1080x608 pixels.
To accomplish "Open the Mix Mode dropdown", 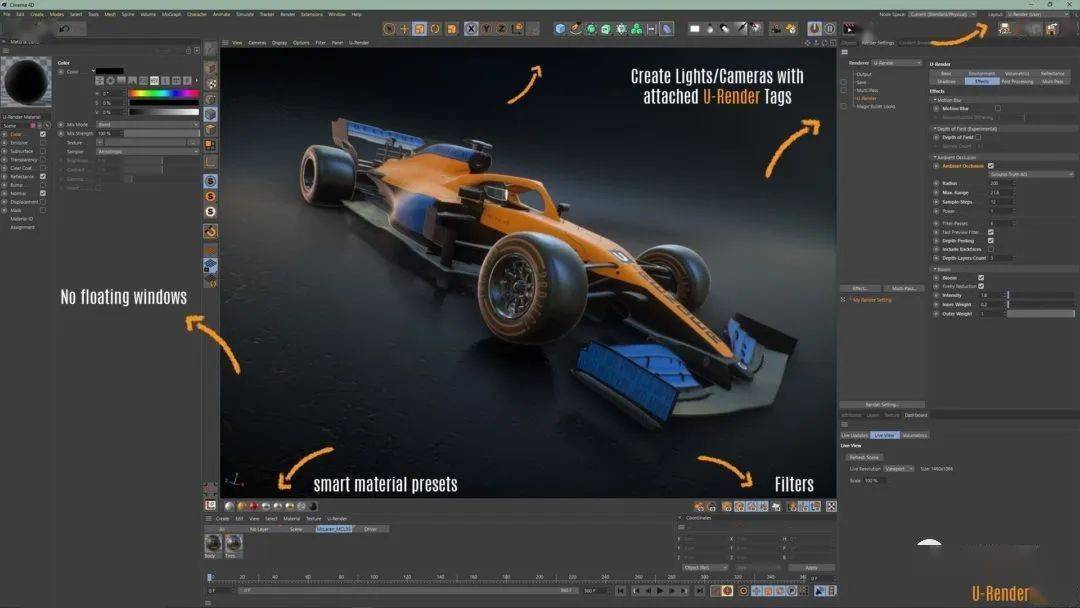I will [x=146, y=125].
